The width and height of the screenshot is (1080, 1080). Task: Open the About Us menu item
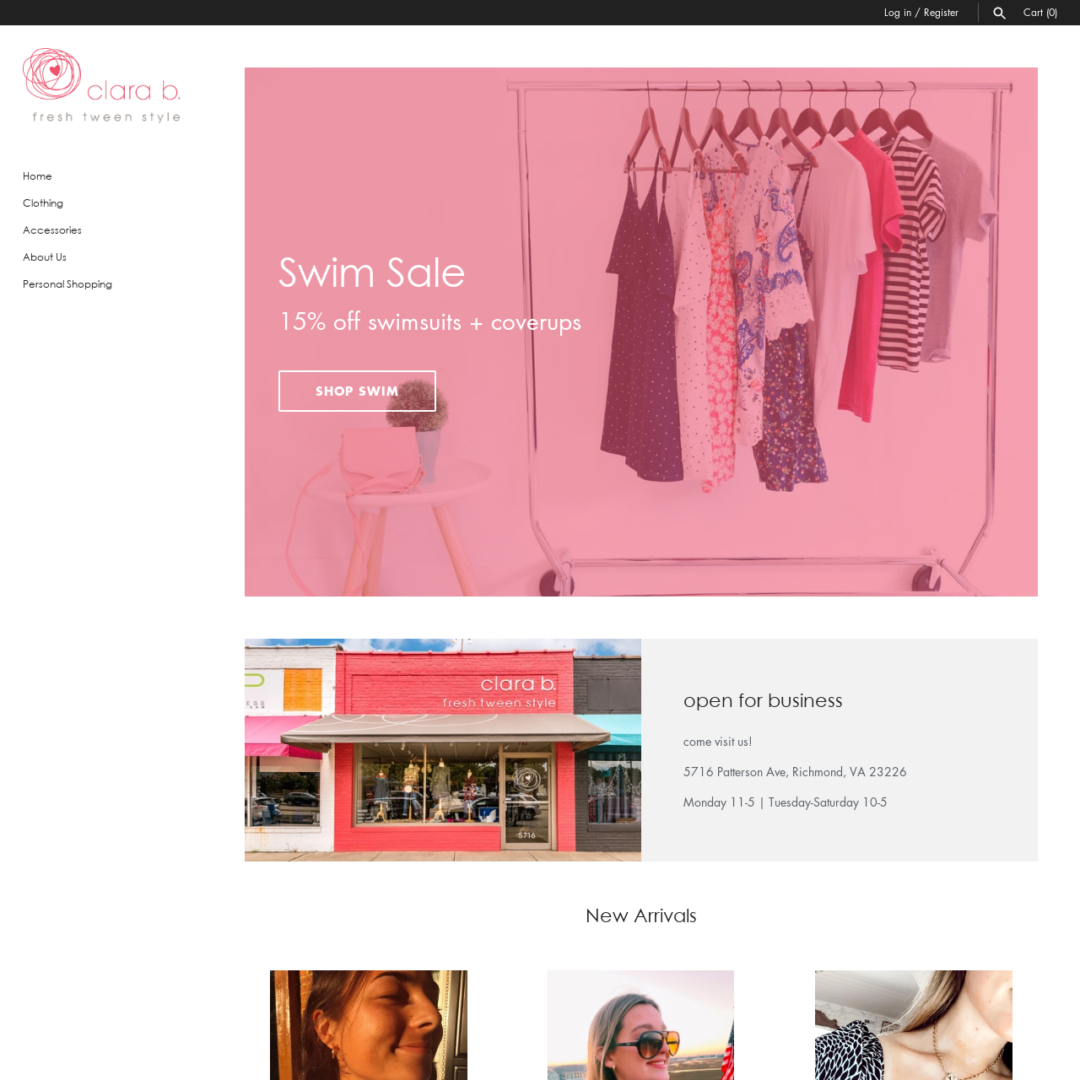[45, 257]
